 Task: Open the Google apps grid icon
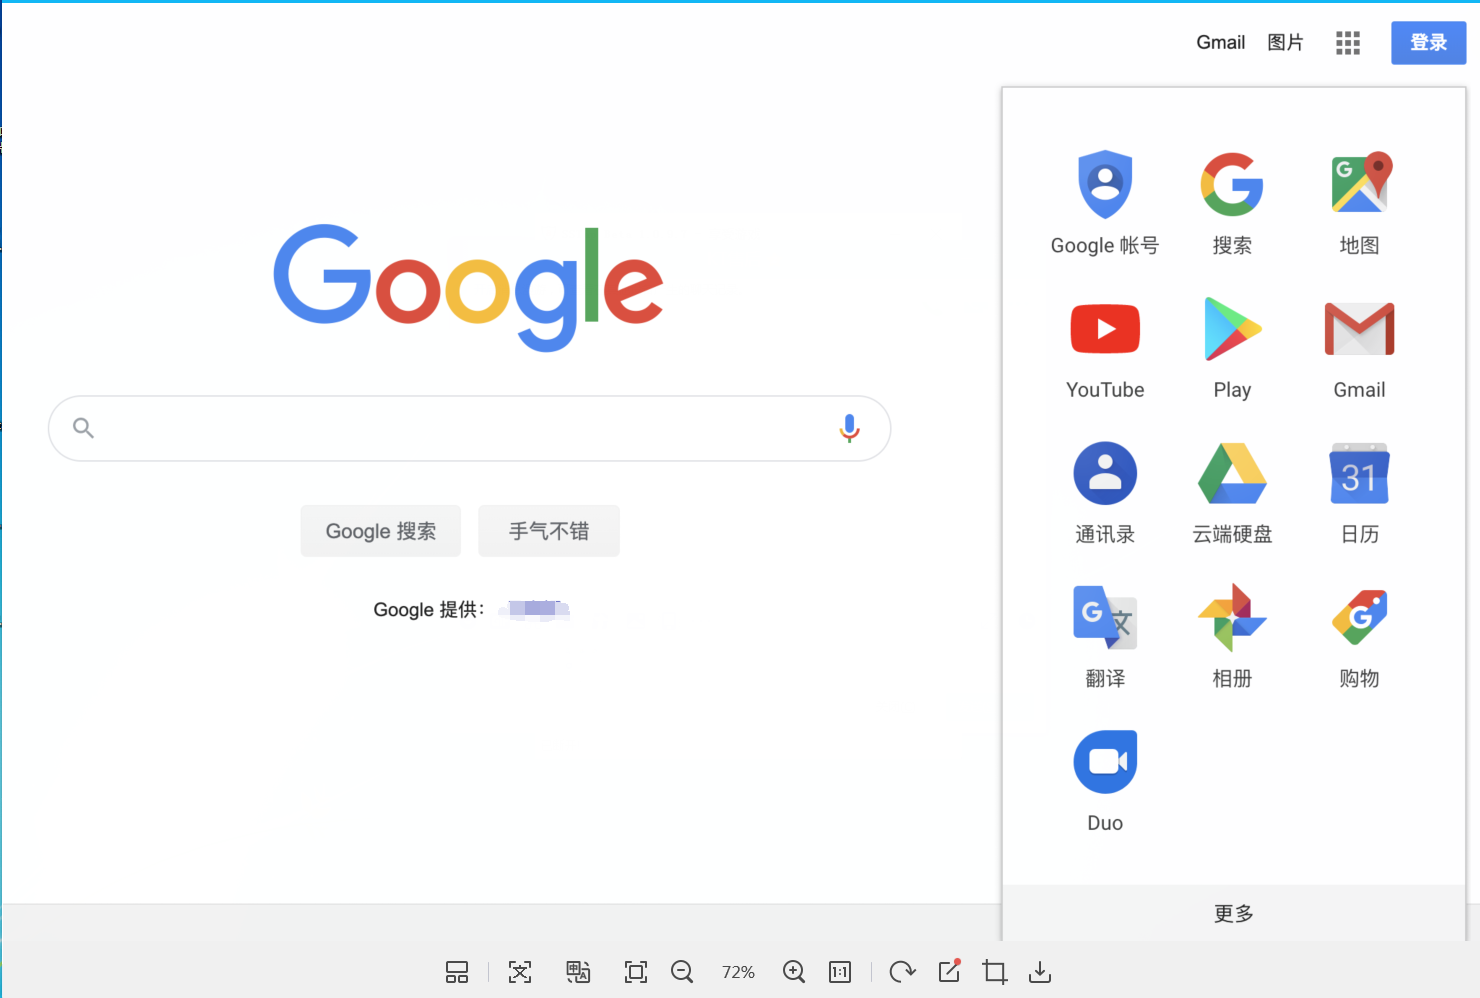tap(1347, 43)
